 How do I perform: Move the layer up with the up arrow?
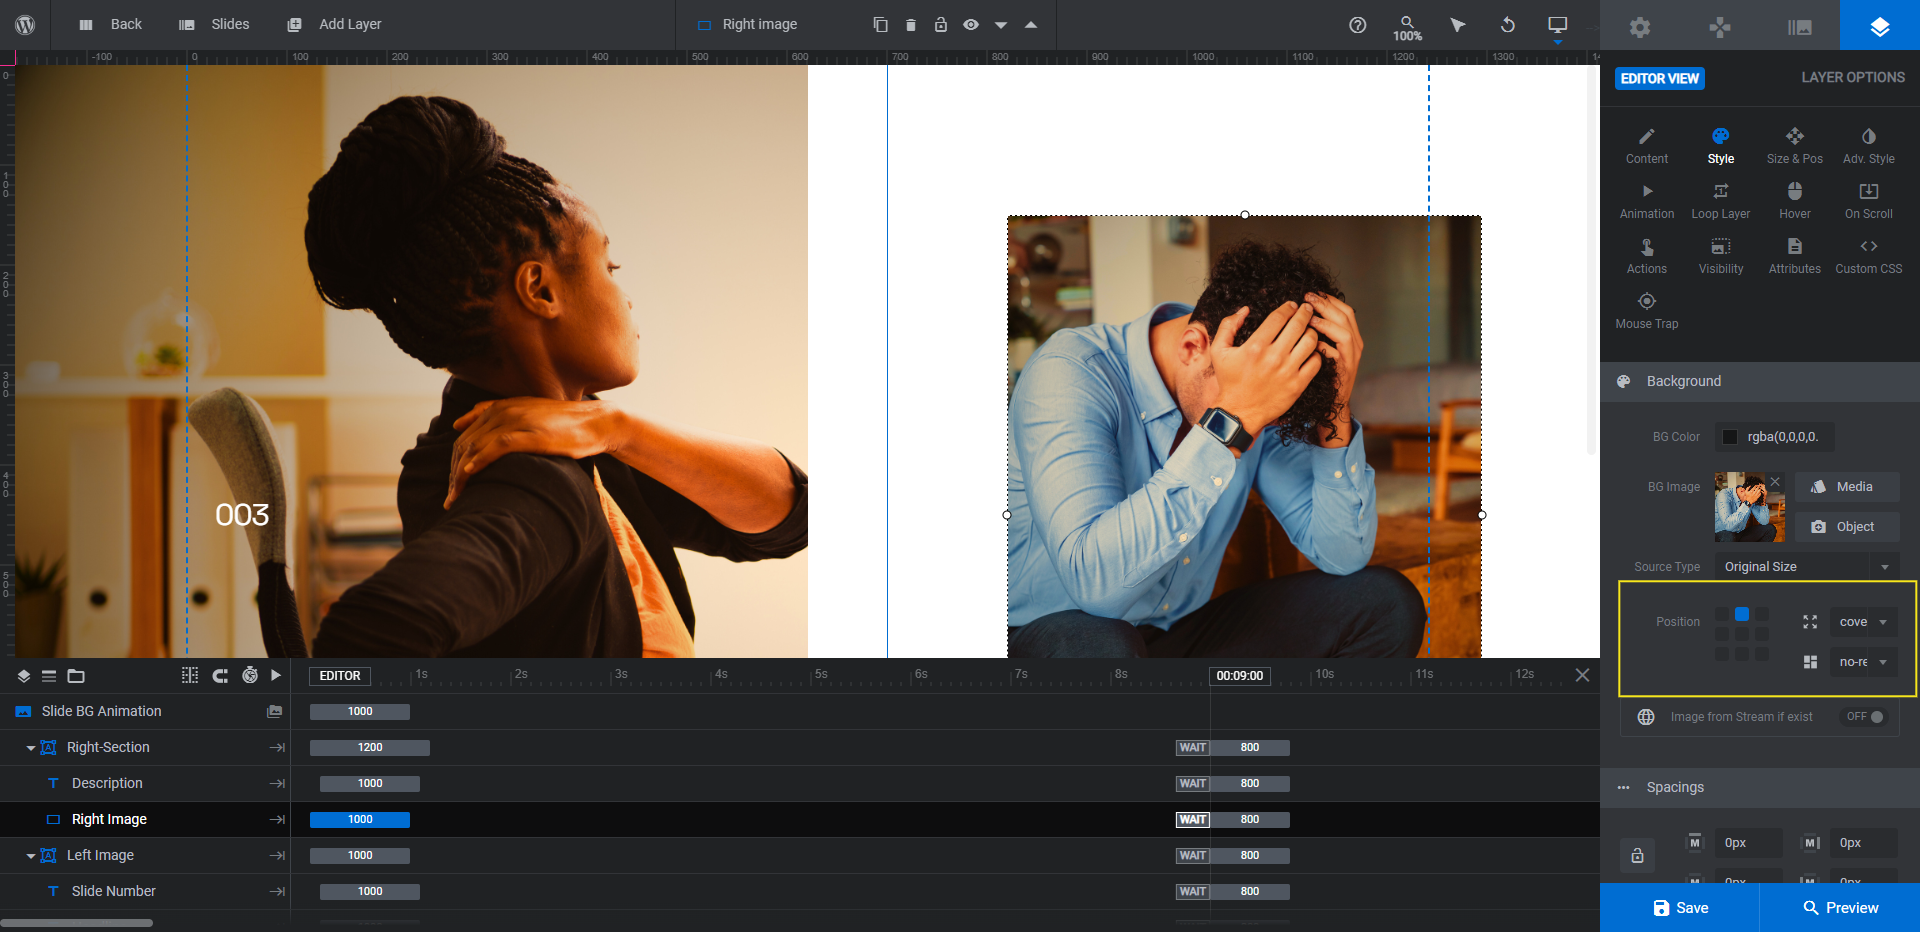[x=1030, y=25]
